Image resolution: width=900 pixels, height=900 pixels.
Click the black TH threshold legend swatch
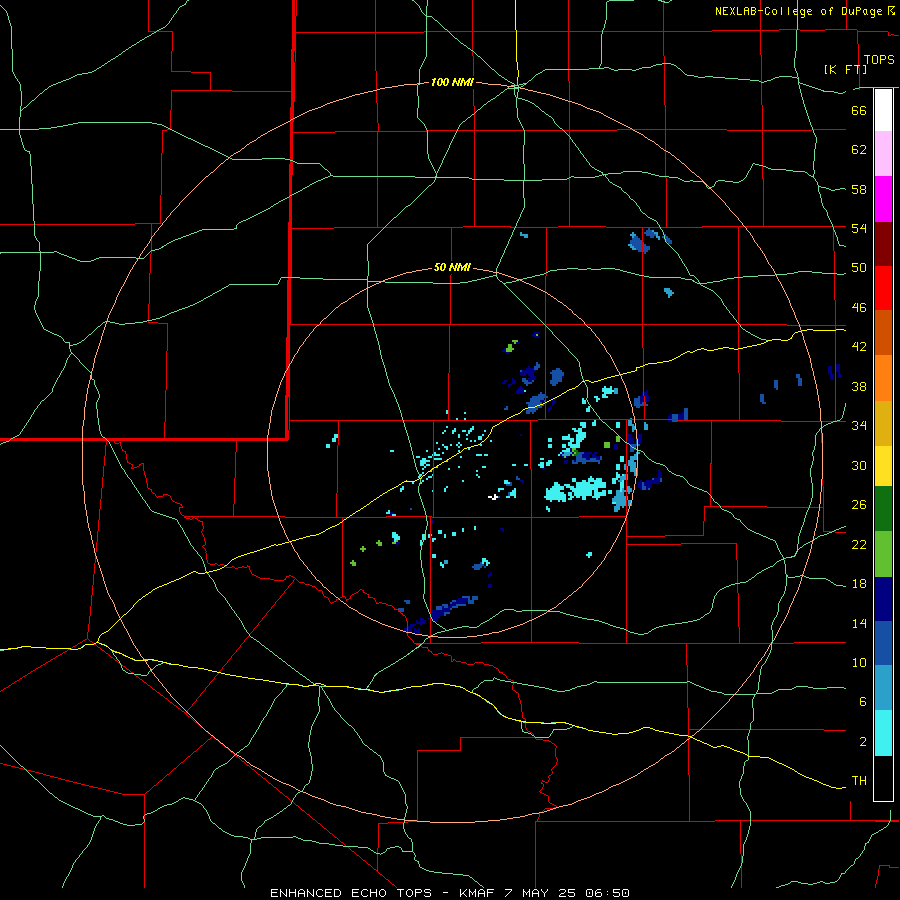[x=883, y=778]
